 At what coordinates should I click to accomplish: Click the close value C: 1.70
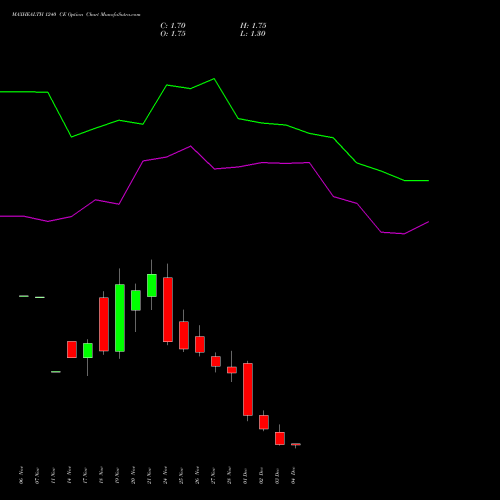pos(173,26)
